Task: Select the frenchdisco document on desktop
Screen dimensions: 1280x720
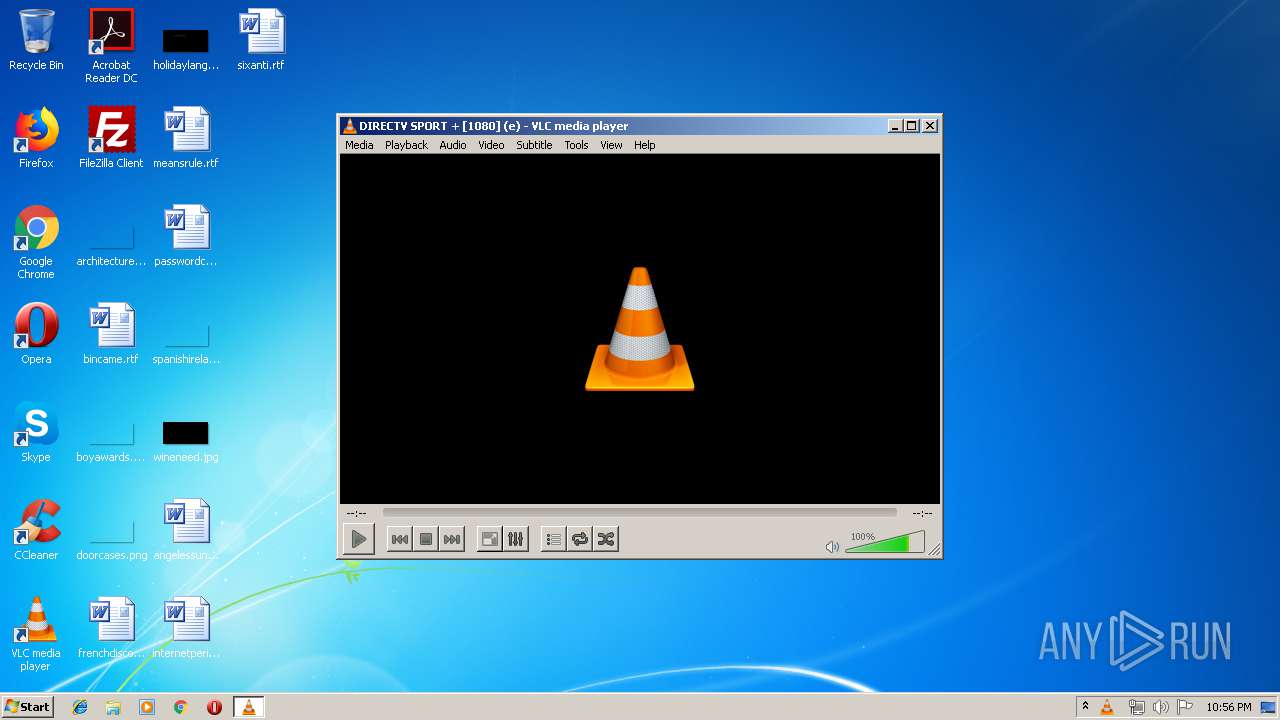Action: click(111, 628)
